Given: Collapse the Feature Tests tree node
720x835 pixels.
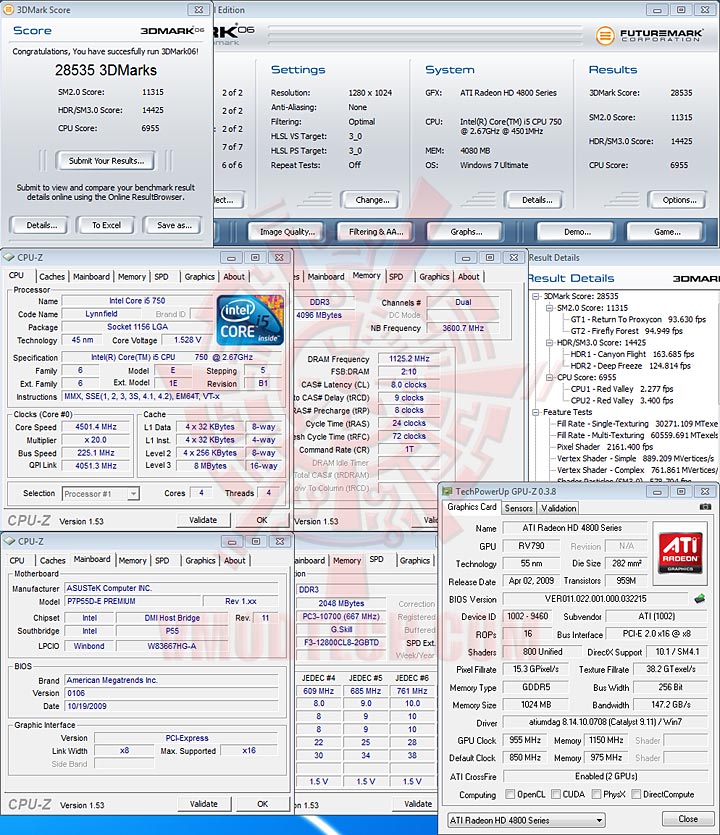Looking at the screenshot, I should point(536,412).
